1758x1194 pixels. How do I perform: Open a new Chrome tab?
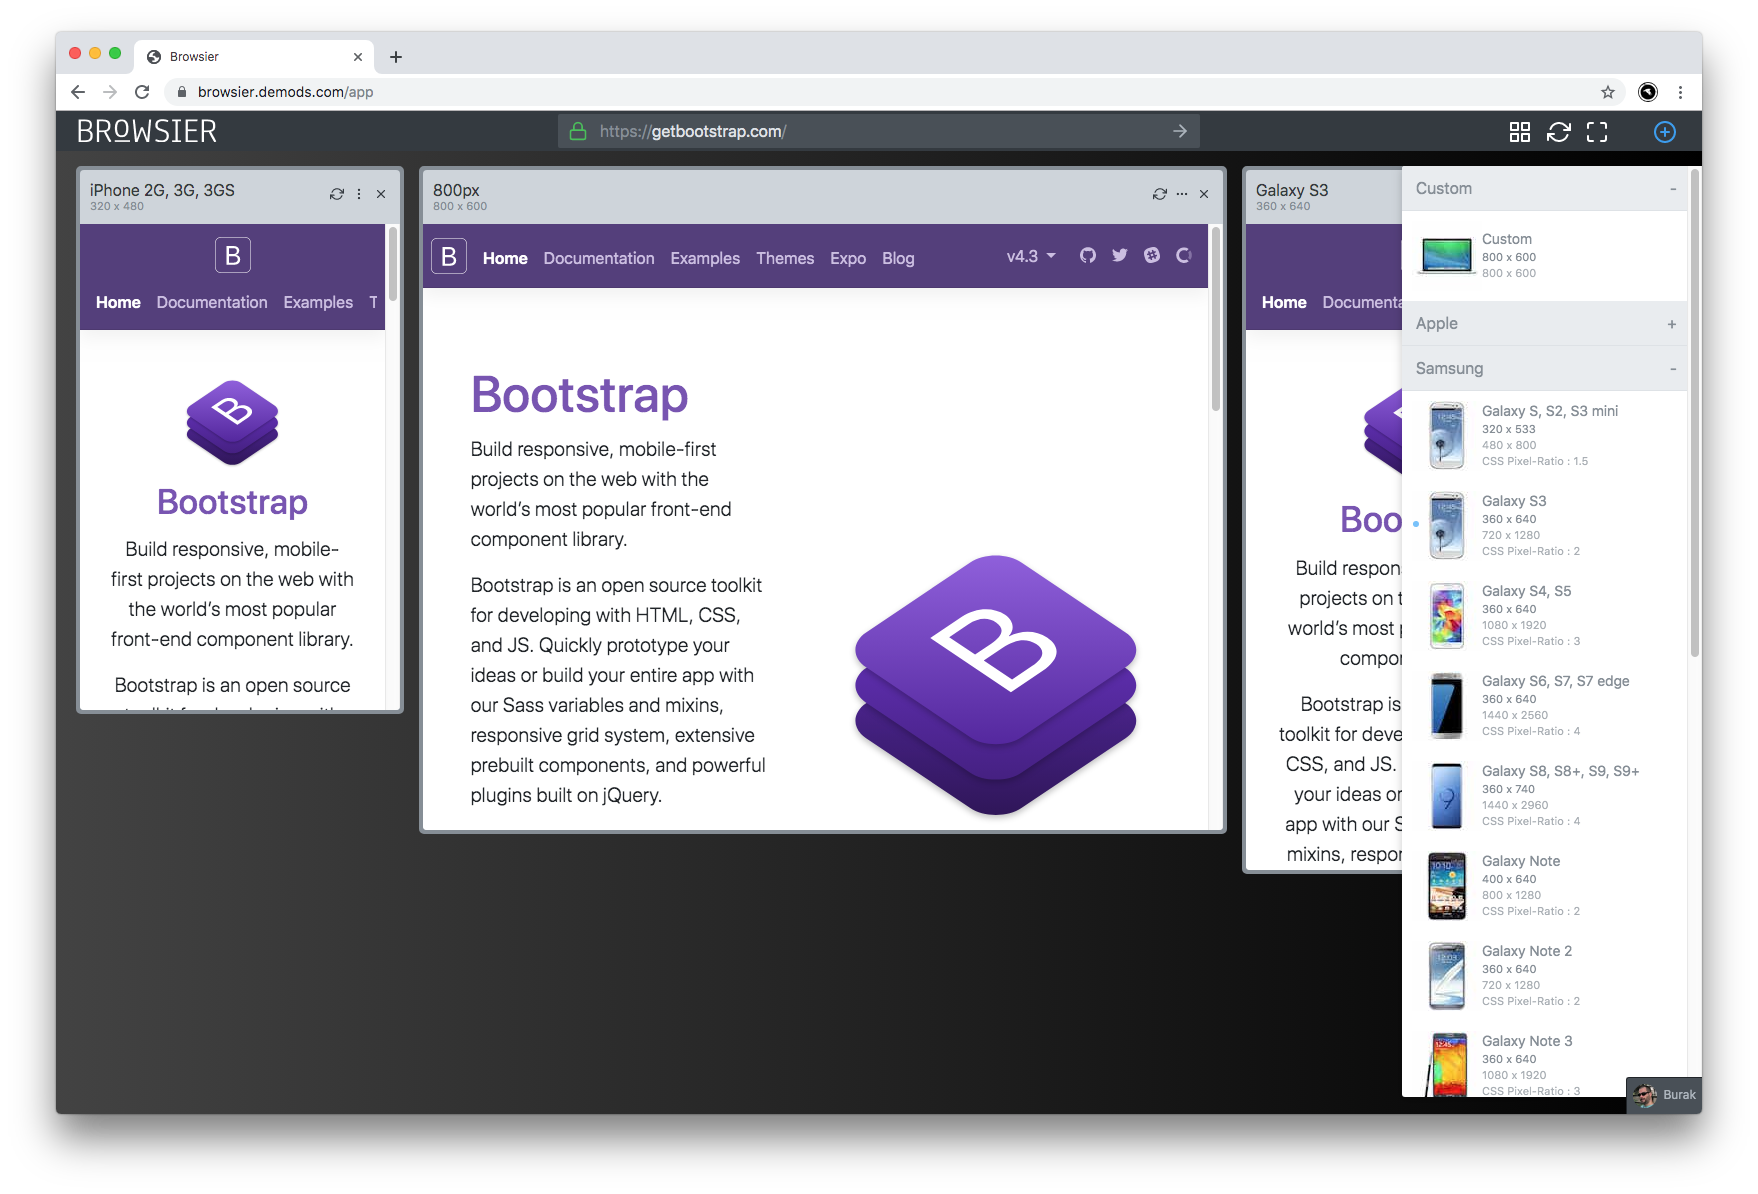(396, 57)
